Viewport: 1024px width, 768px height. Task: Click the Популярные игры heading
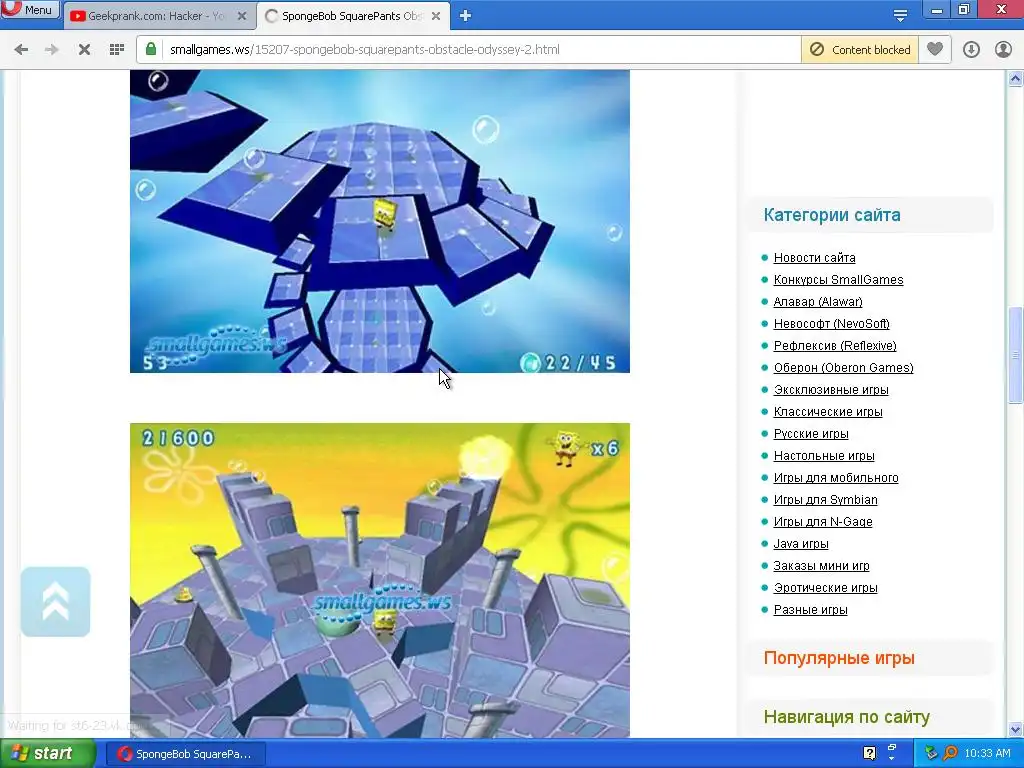click(839, 658)
